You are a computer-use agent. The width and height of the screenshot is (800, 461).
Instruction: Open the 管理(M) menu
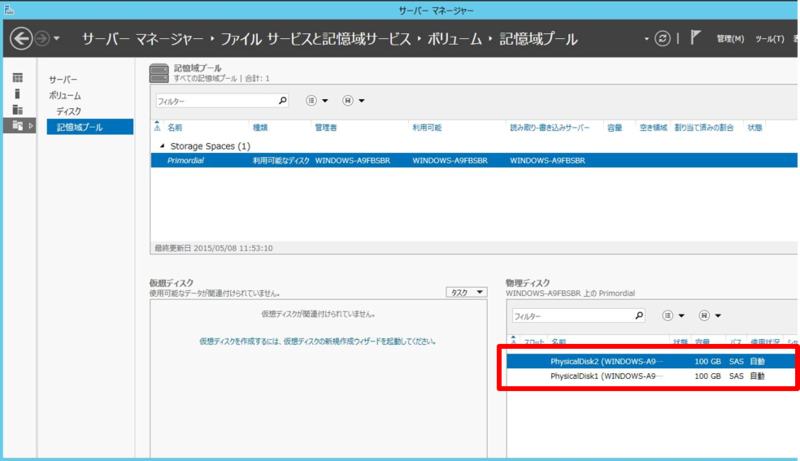(x=730, y=39)
